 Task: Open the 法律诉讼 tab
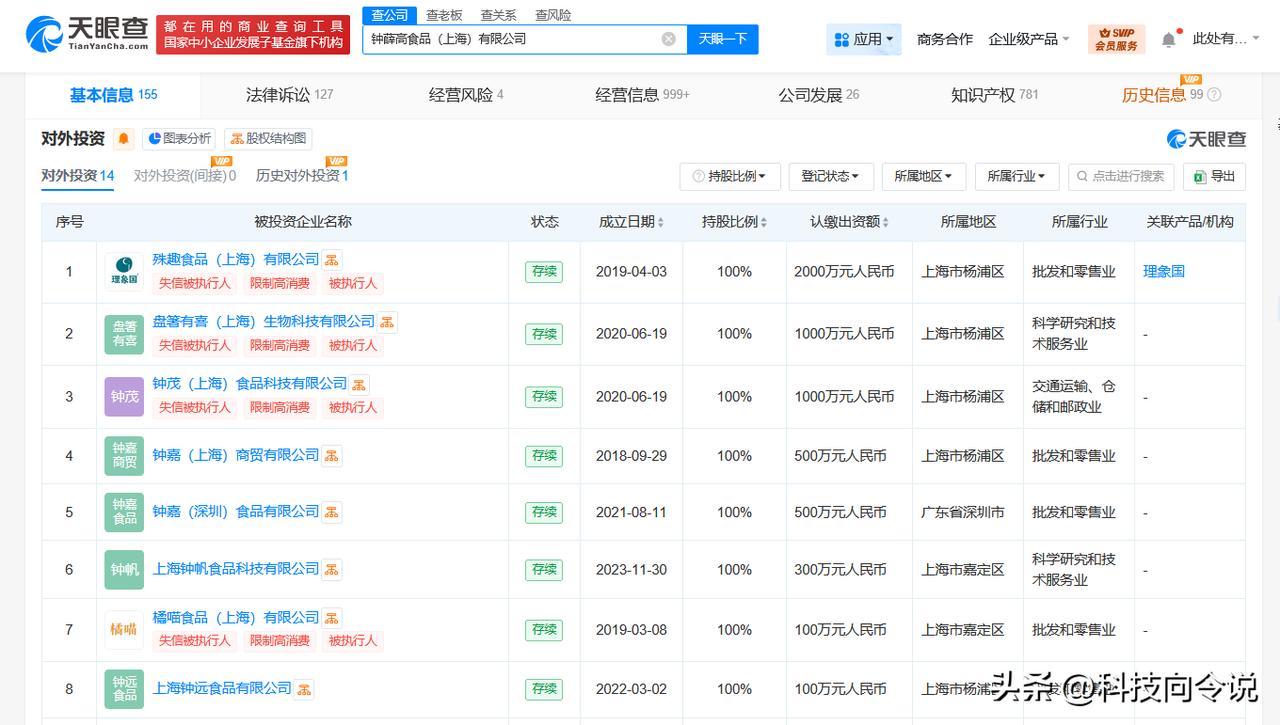(x=290, y=95)
